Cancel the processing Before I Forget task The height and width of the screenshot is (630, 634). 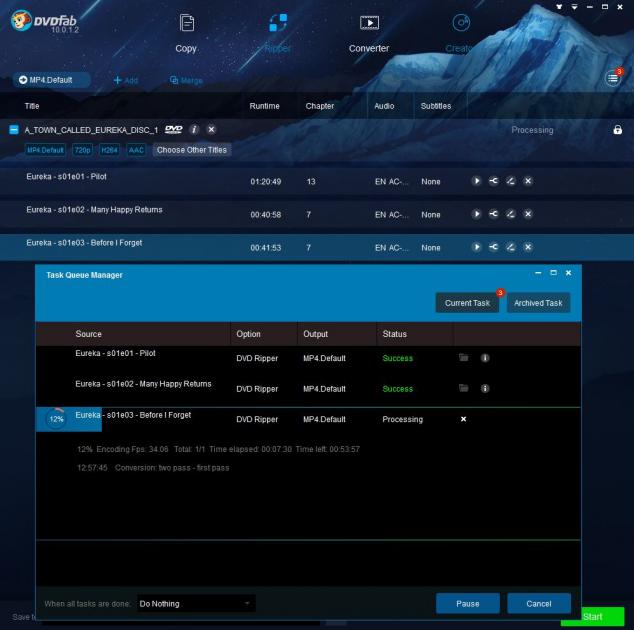click(x=463, y=419)
